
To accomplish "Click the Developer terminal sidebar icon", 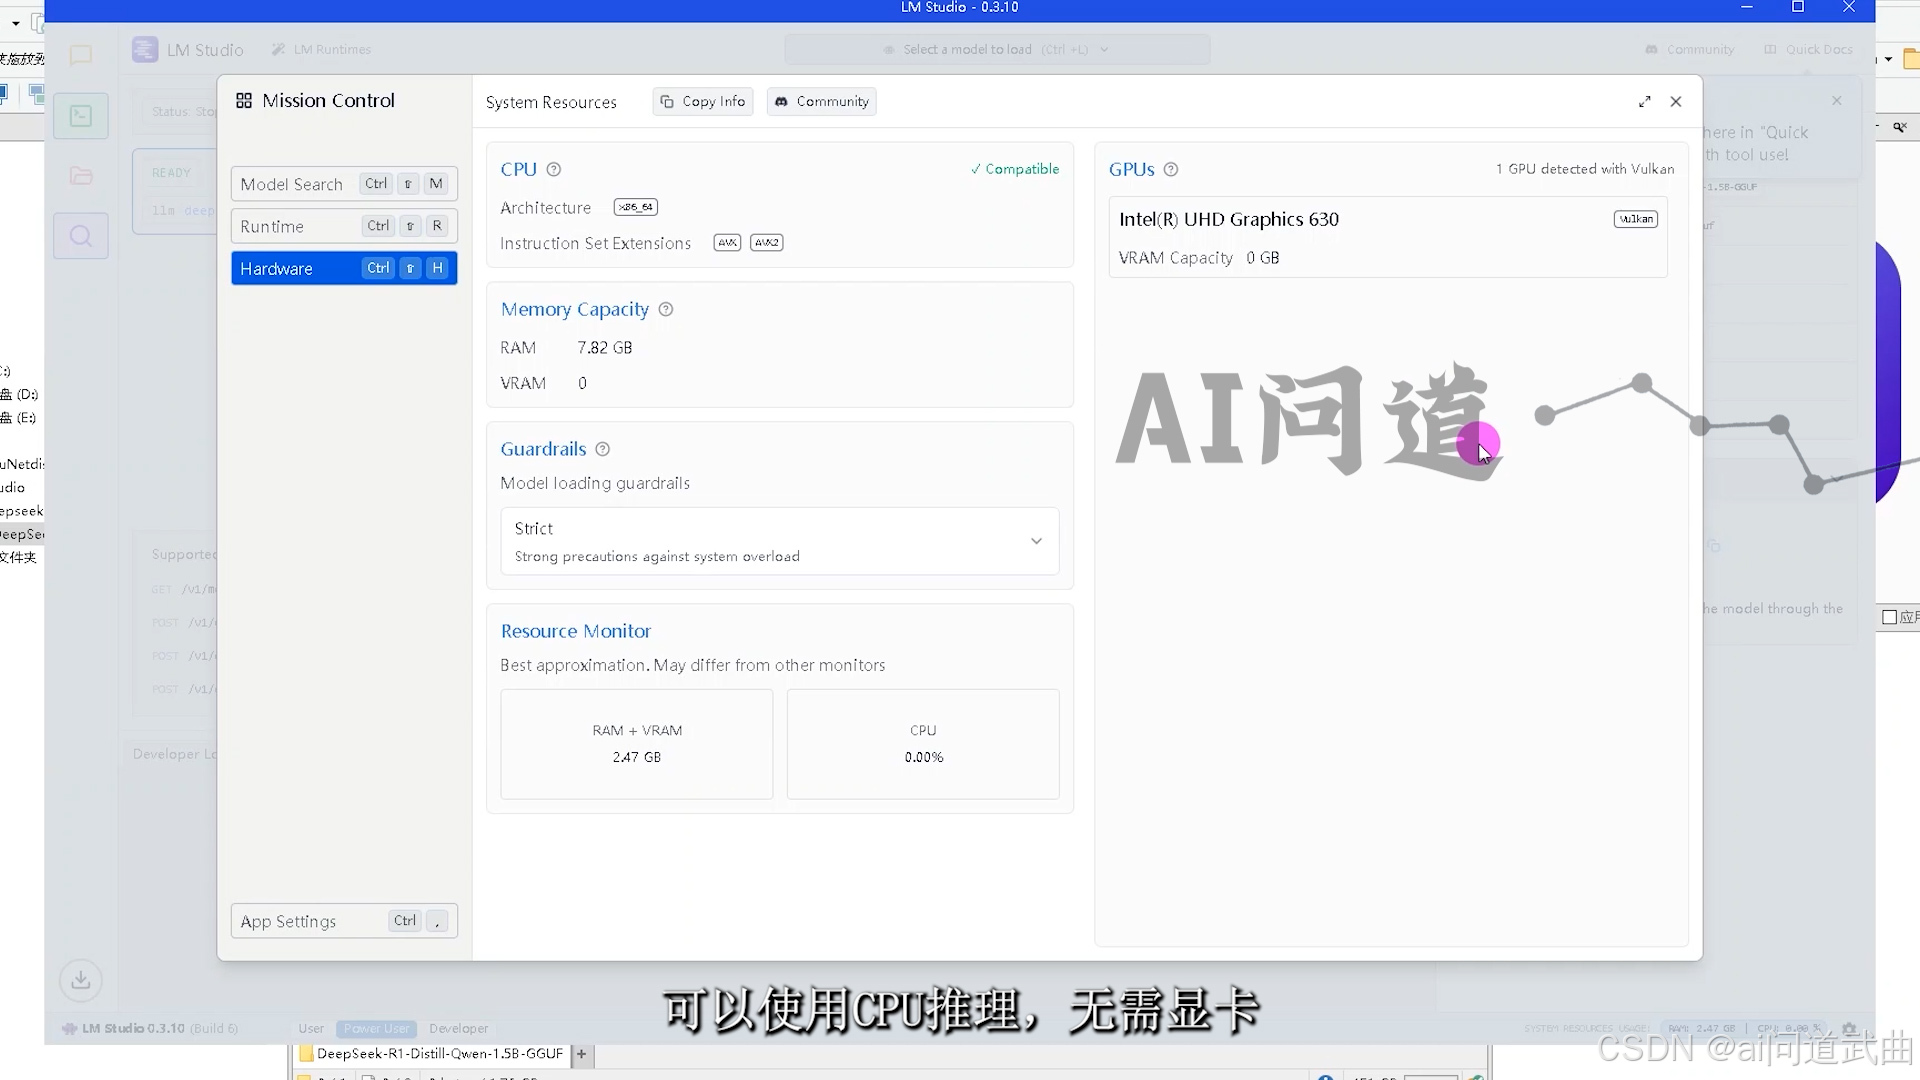I will point(81,116).
